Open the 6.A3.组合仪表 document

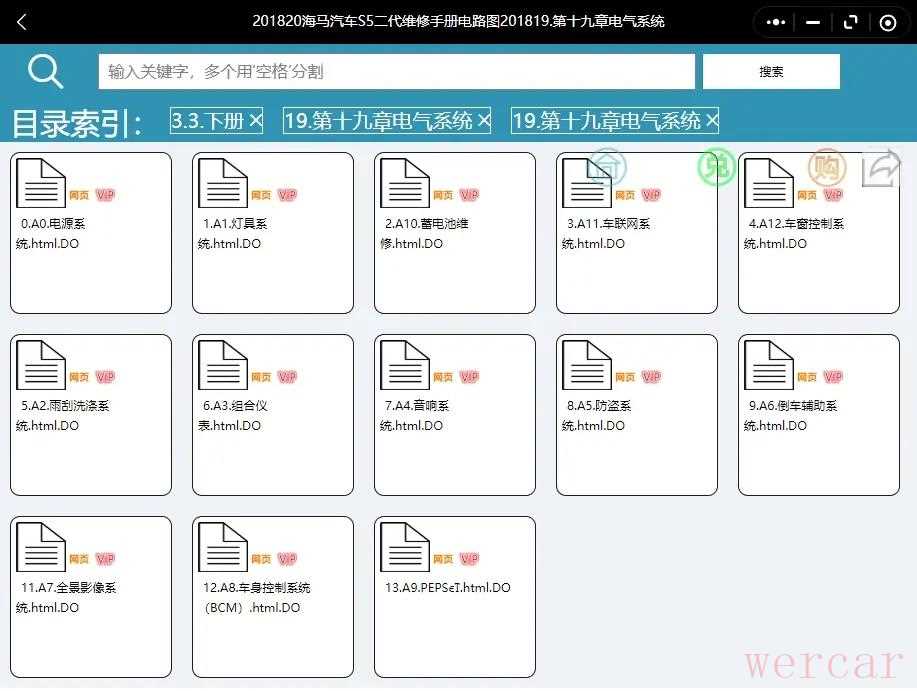click(x=273, y=414)
